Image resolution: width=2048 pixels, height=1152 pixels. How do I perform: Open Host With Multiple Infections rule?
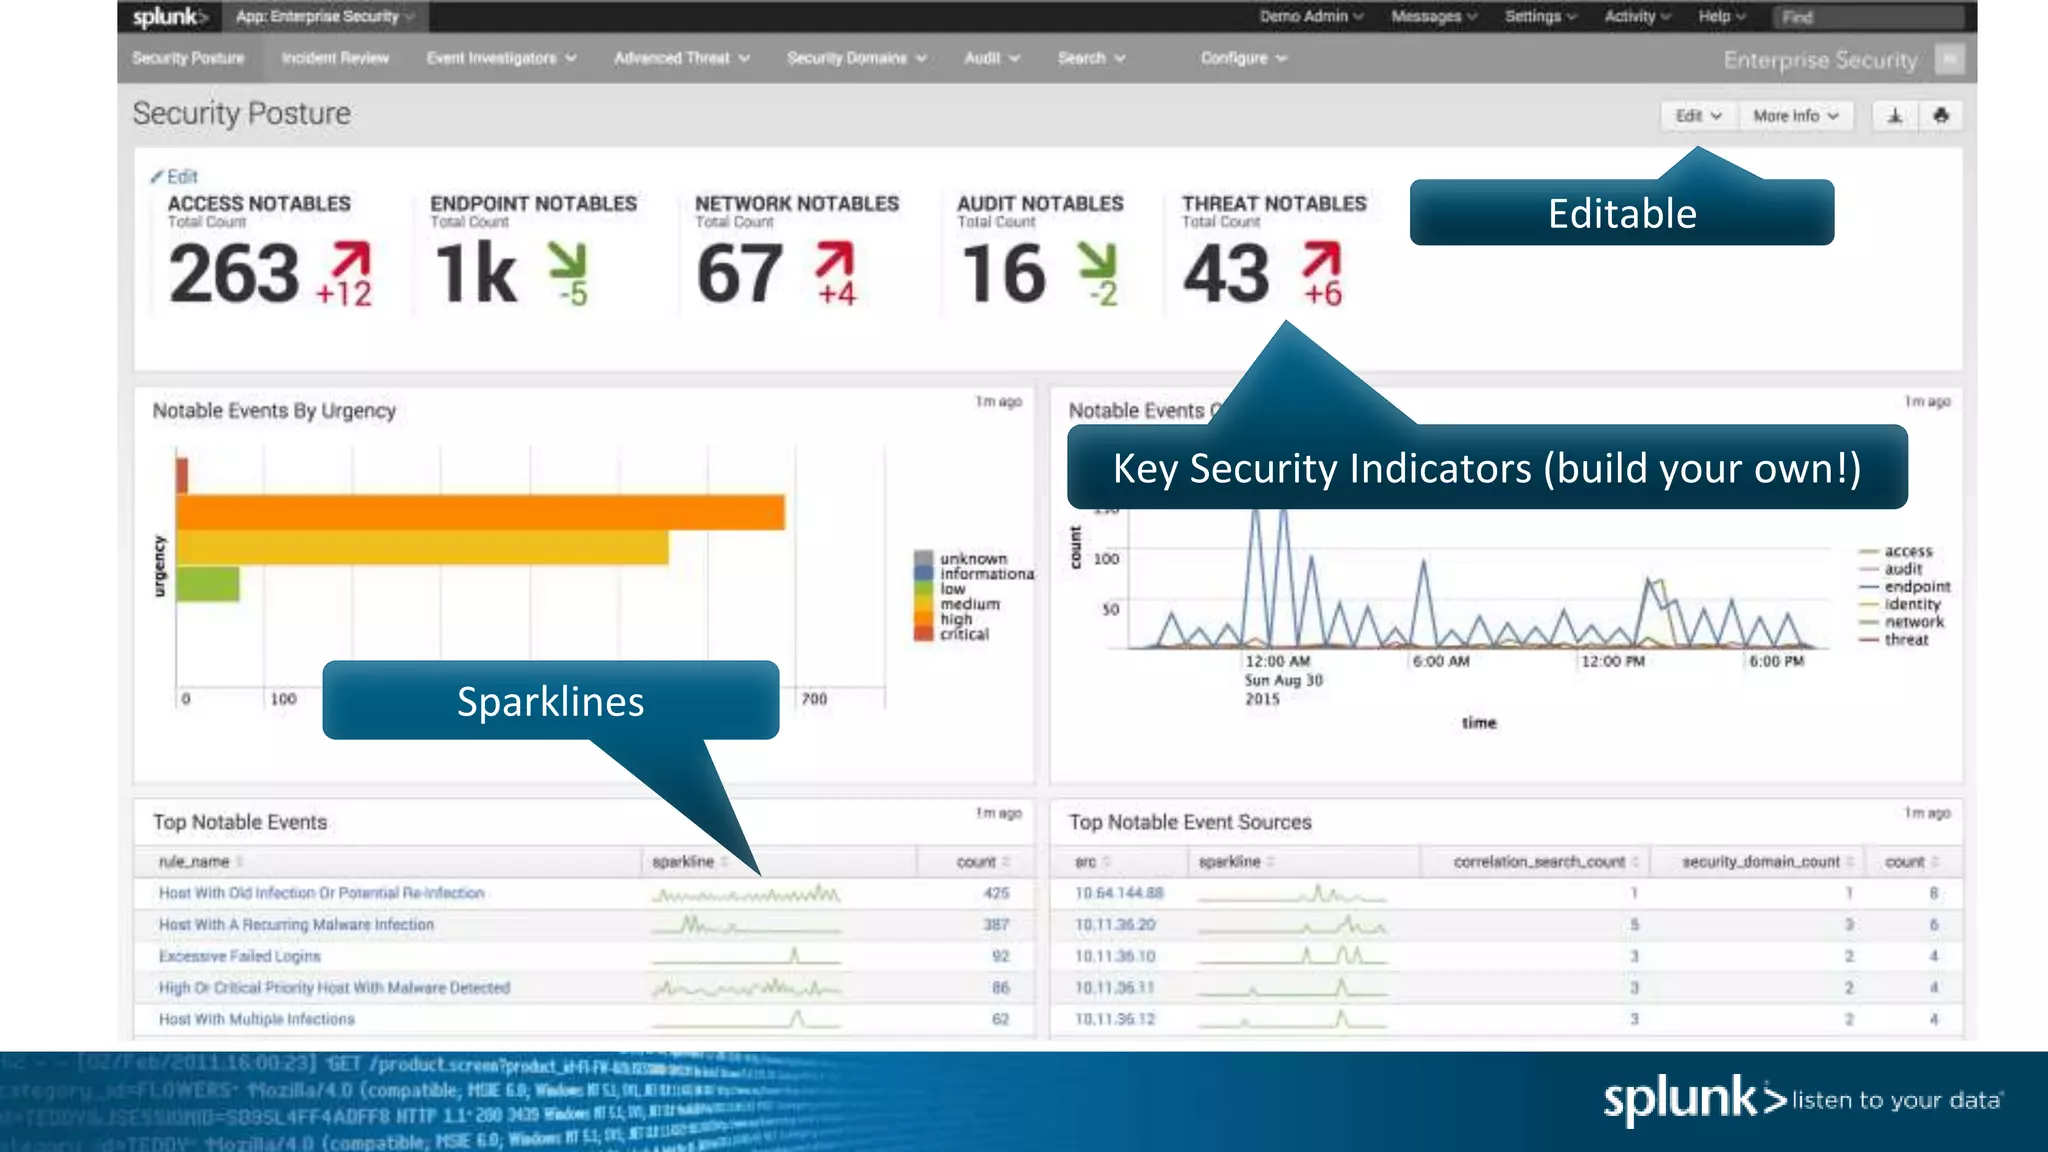tap(257, 1020)
